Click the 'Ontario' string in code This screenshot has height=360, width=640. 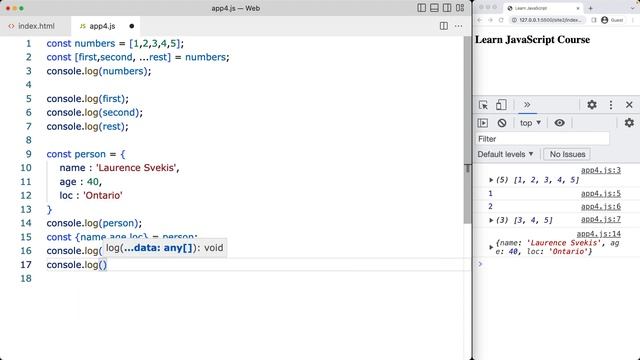(x=103, y=196)
